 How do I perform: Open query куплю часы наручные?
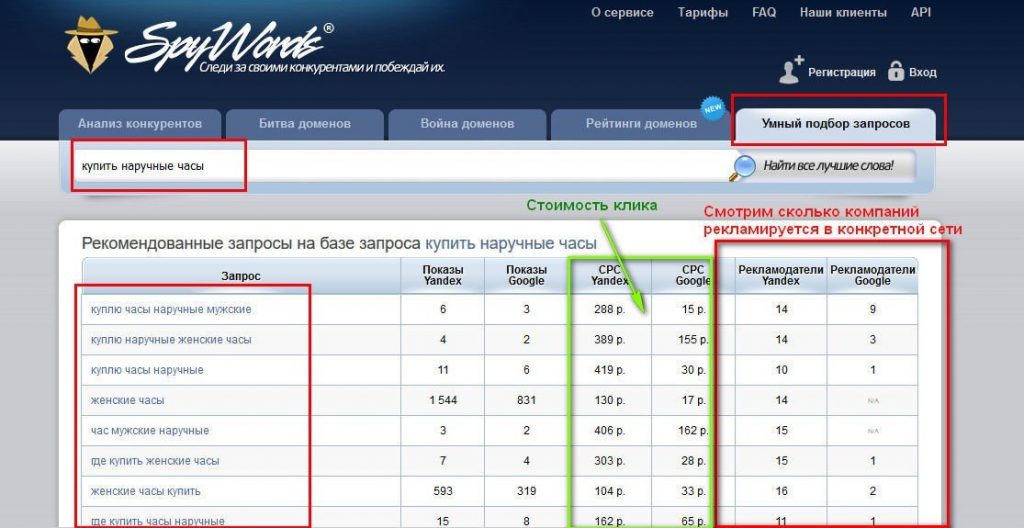coord(147,370)
